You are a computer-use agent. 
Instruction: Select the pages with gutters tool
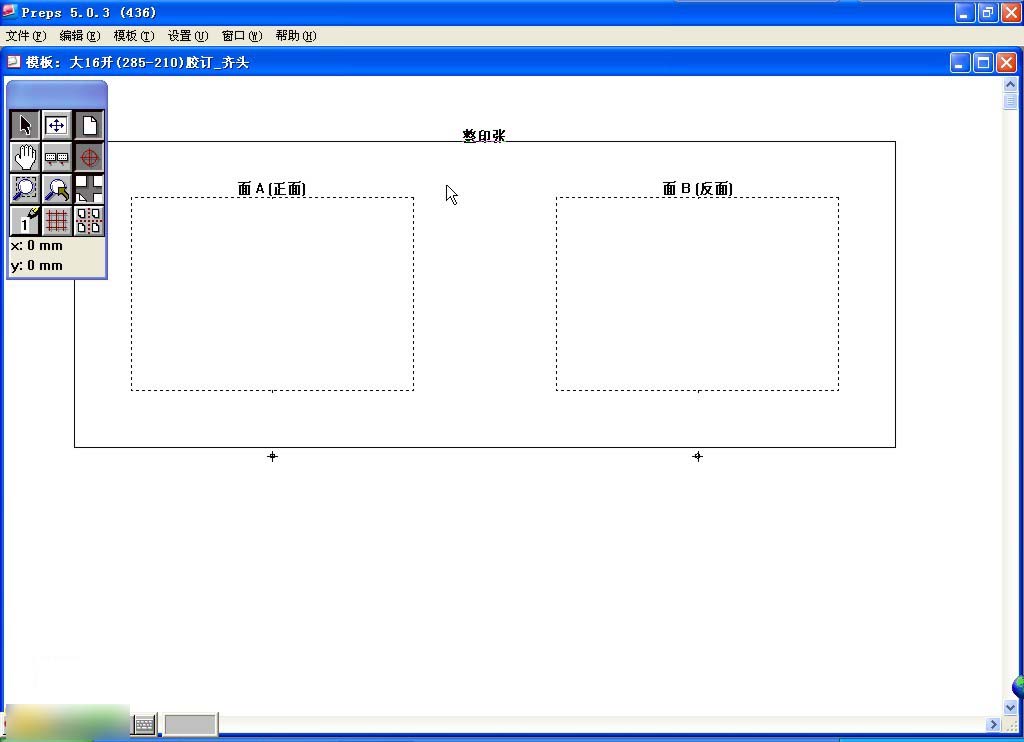click(89, 221)
